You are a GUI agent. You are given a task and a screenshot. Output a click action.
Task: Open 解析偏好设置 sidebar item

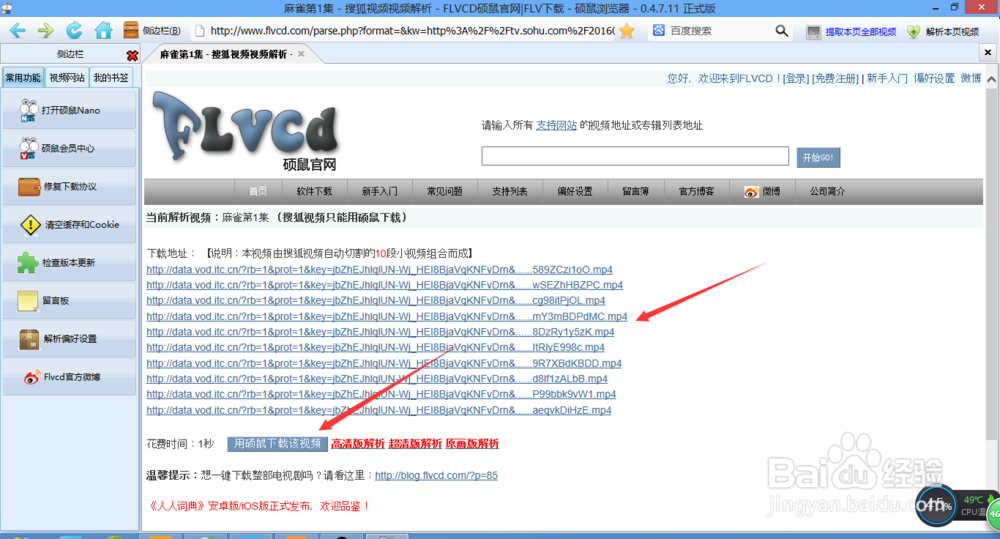[70, 339]
